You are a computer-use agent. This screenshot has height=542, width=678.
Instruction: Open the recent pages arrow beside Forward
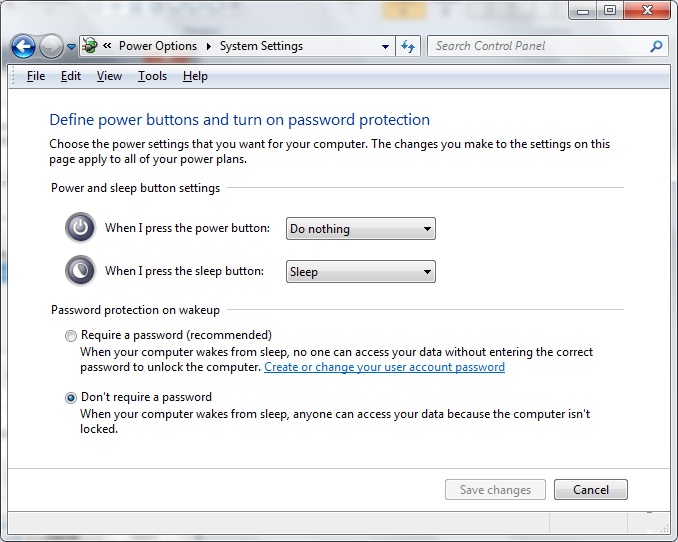[71, 46]
